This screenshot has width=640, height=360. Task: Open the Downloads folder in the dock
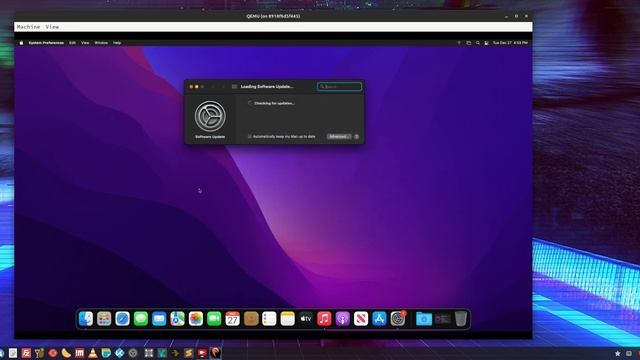coord(424,319)
